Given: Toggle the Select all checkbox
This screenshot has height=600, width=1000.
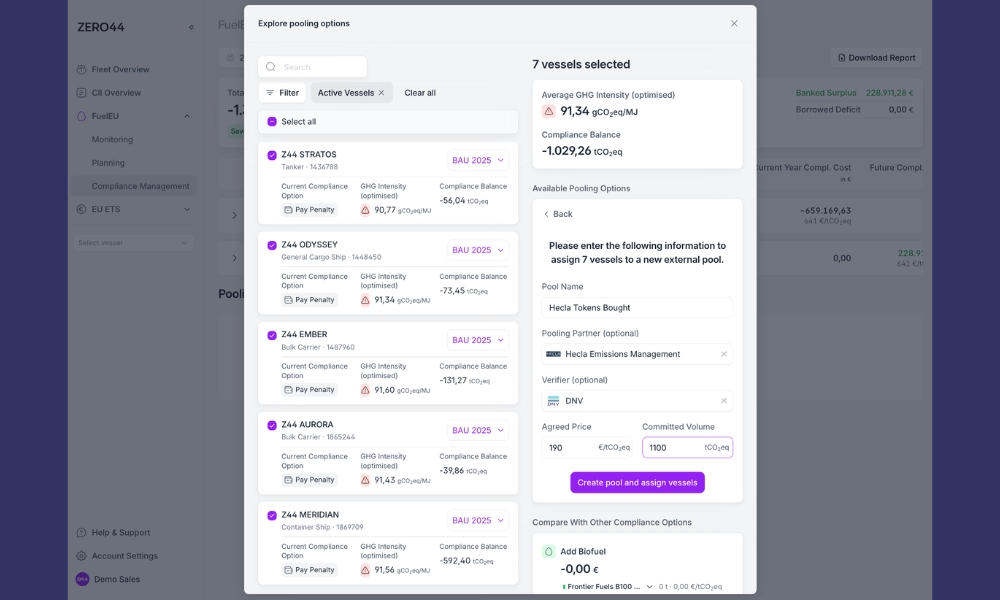Looking at the screenshot, I should [x=272, y=122].
